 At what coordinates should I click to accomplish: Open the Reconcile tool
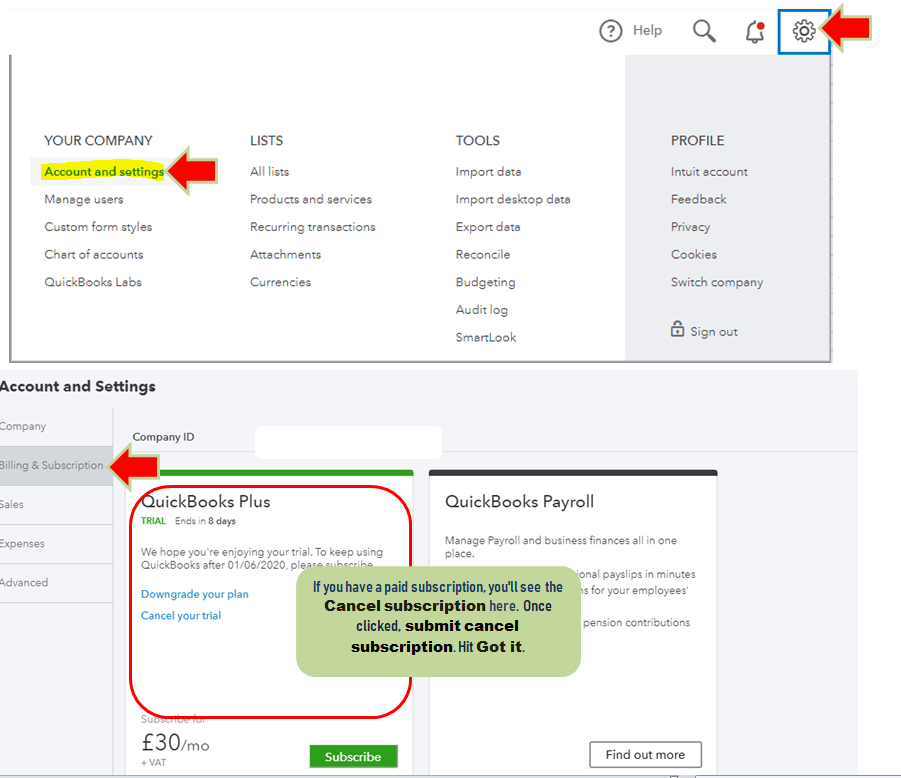click(x=483, y=255)
